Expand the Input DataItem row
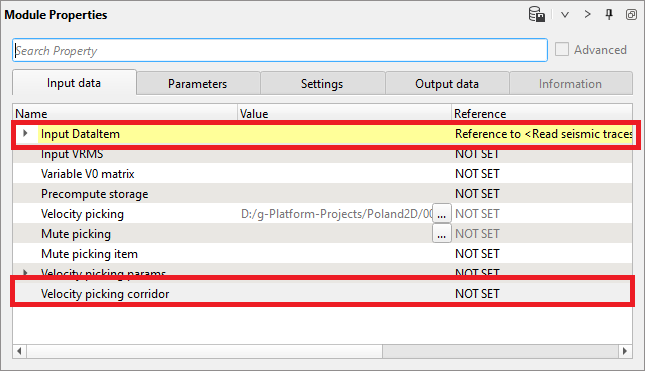The image size is (645, 371). tap(25, 133)
